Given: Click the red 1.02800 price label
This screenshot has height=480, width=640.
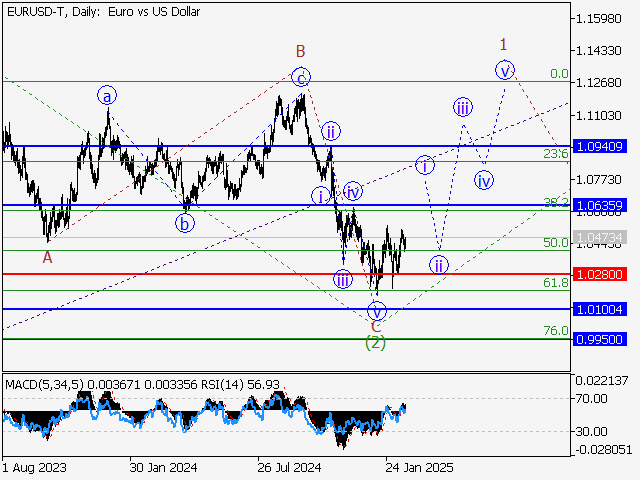Looking at the screenshot, I should pyautogui.click(x=599, y=273).
